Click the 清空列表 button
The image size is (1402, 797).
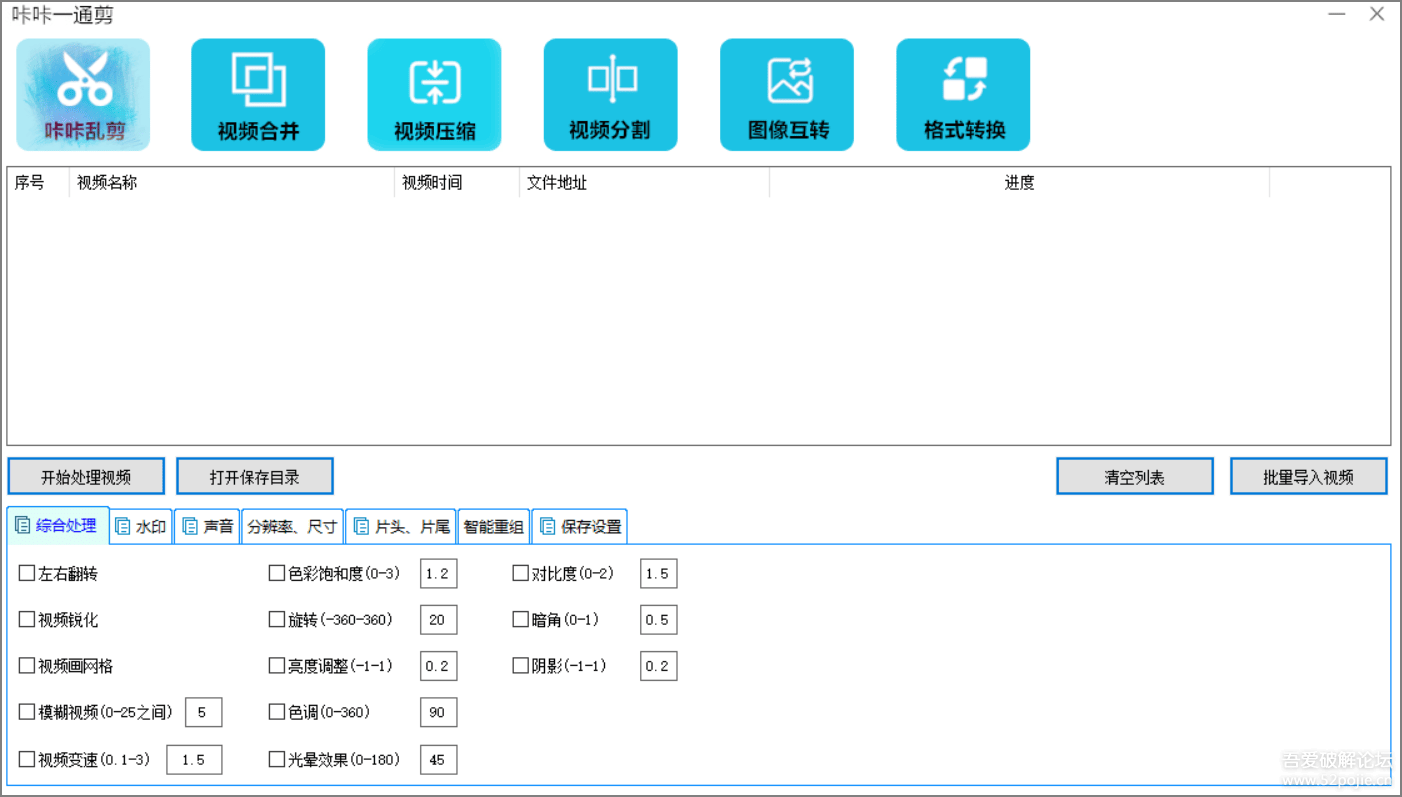[1135, 477]
